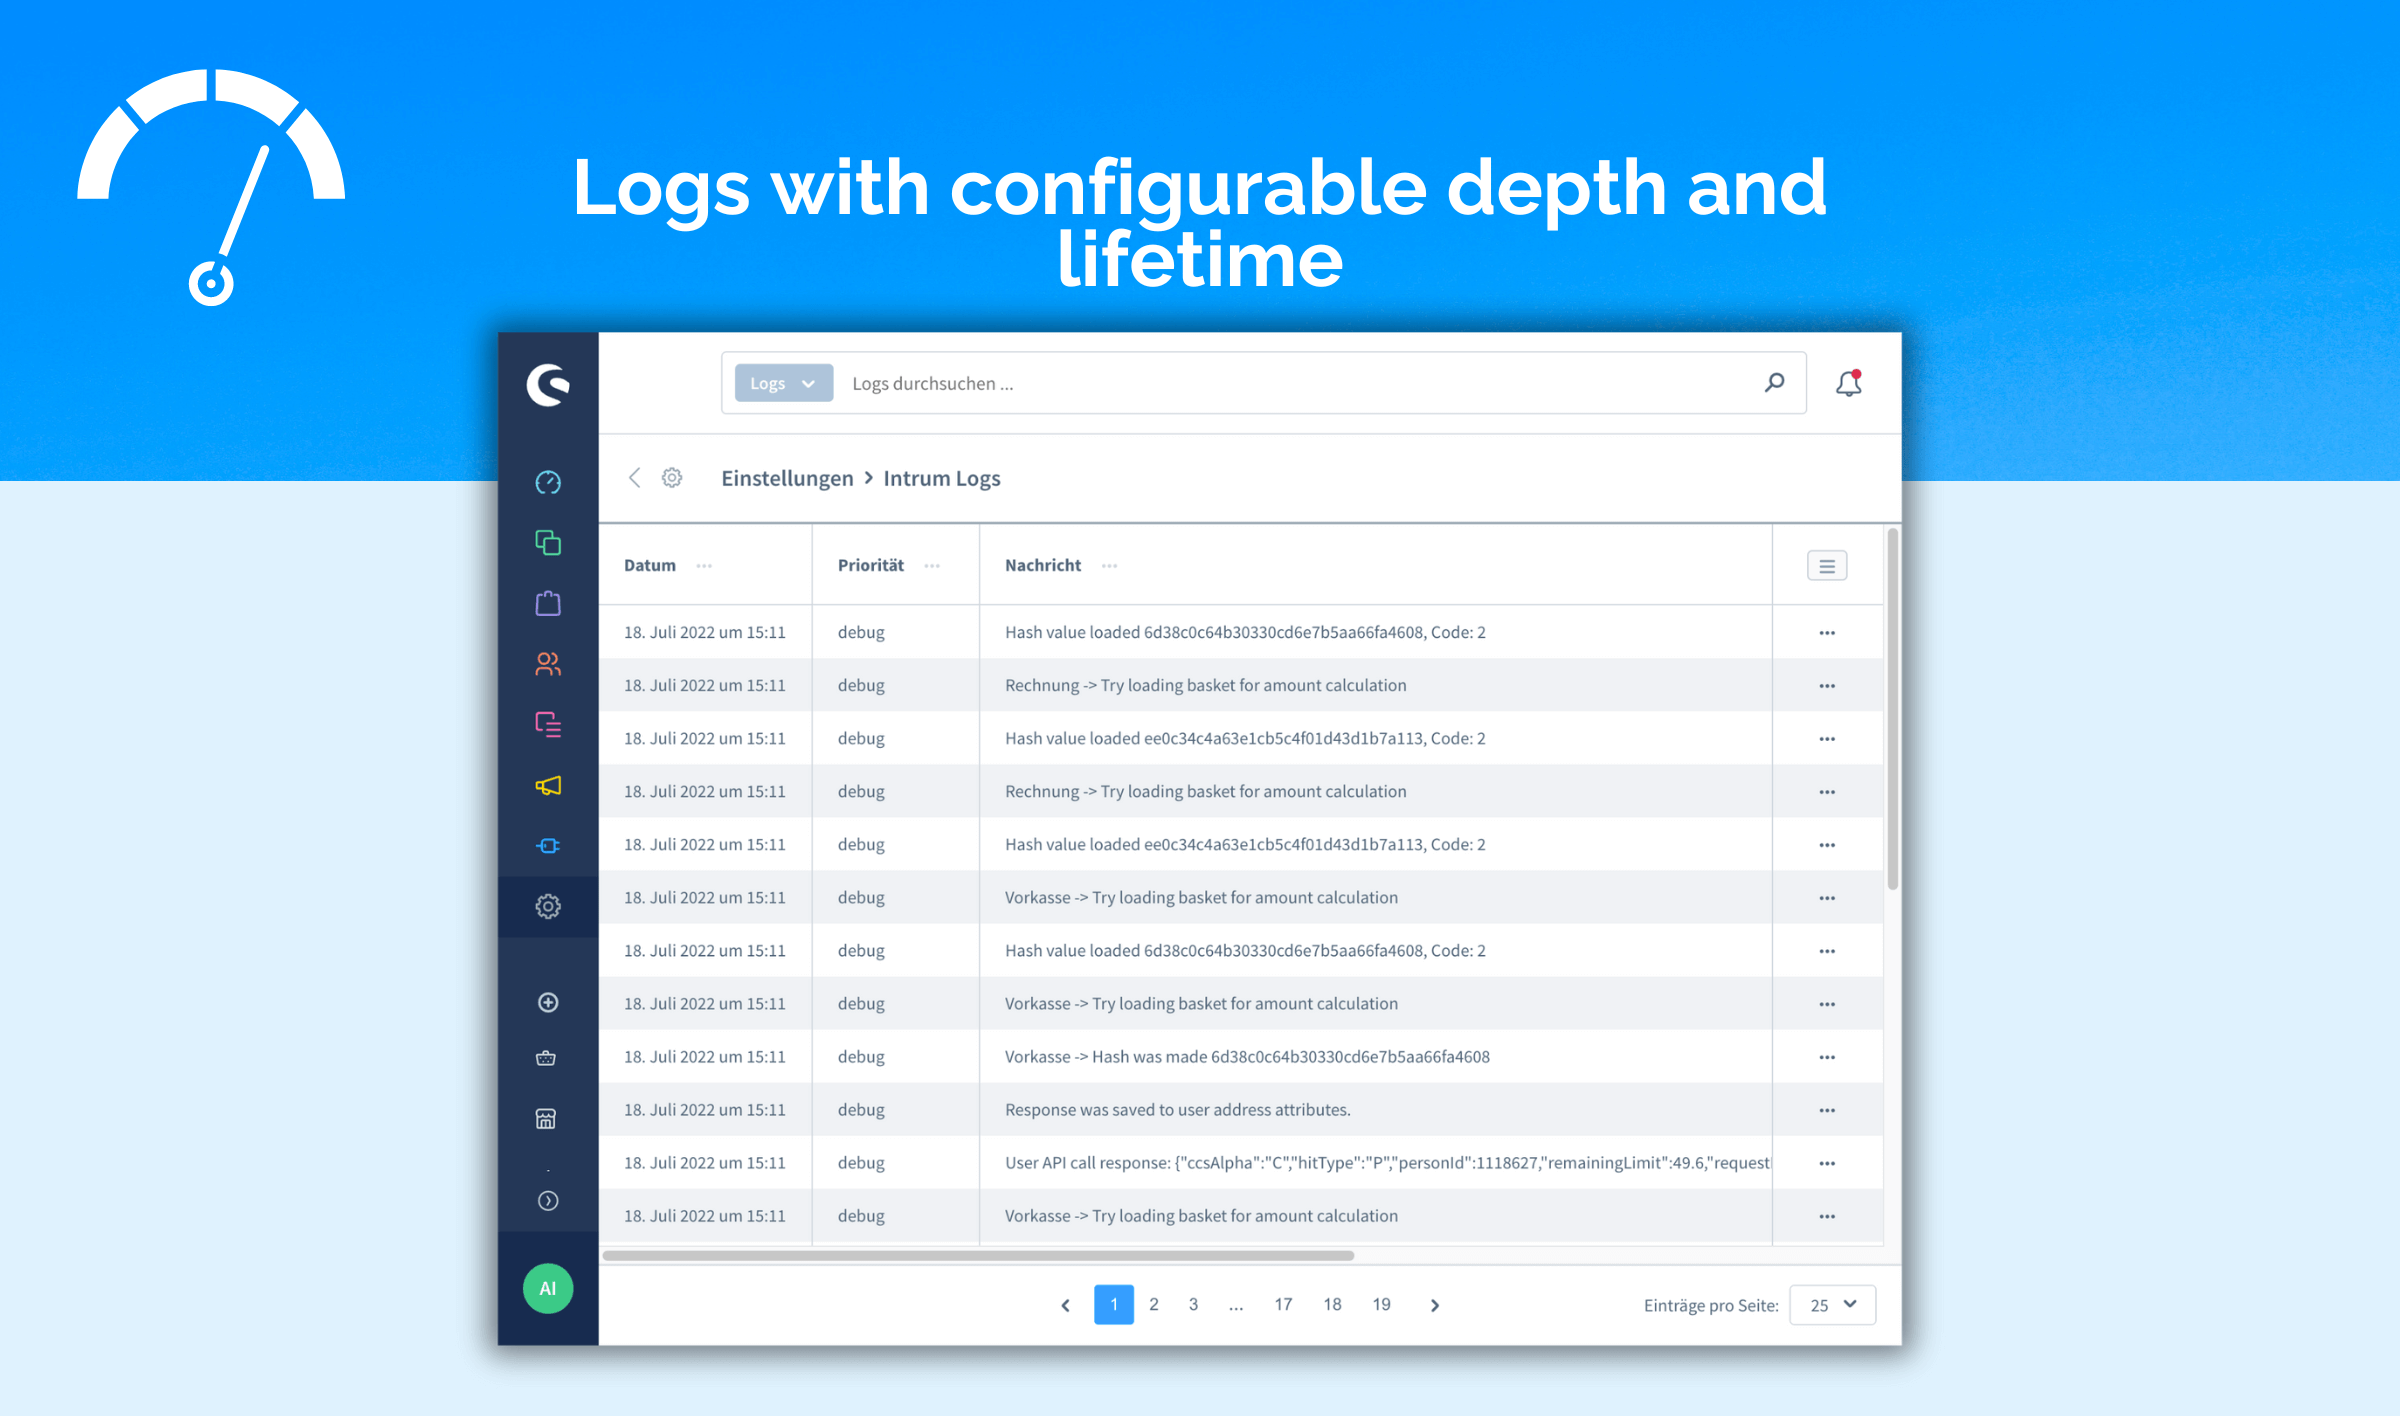2400x1416 pixels.
Task: Open the Dashboard speedometer sidebar icon
Action: (548, 482)
